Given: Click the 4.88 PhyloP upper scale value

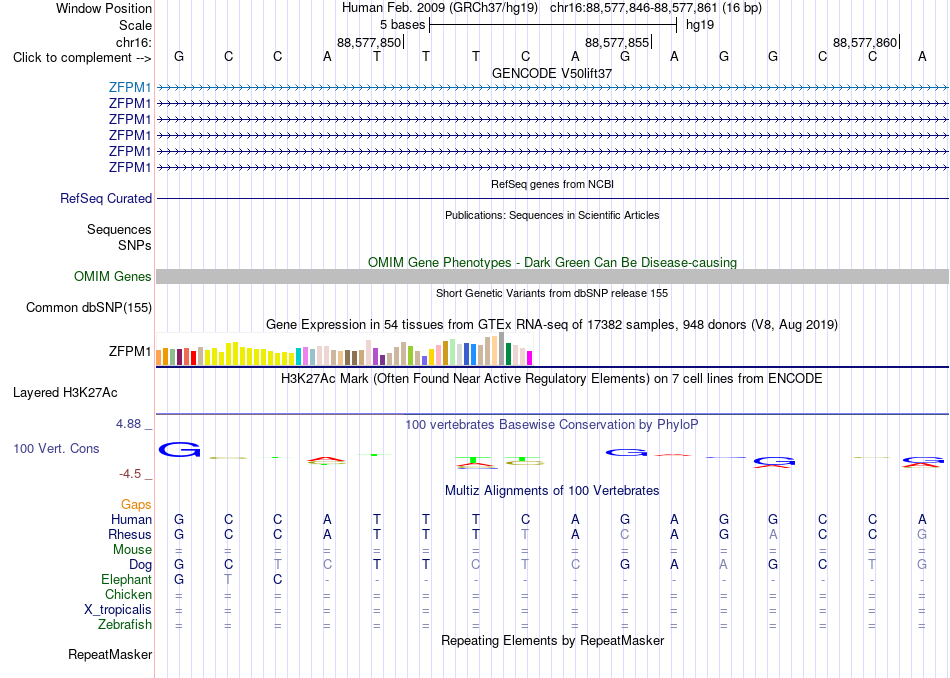Looking at the screenshot, I should pos(128,424).
